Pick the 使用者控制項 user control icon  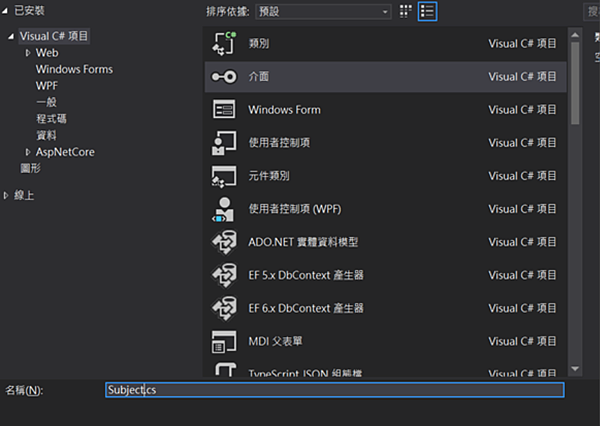(x=224, y=143)
